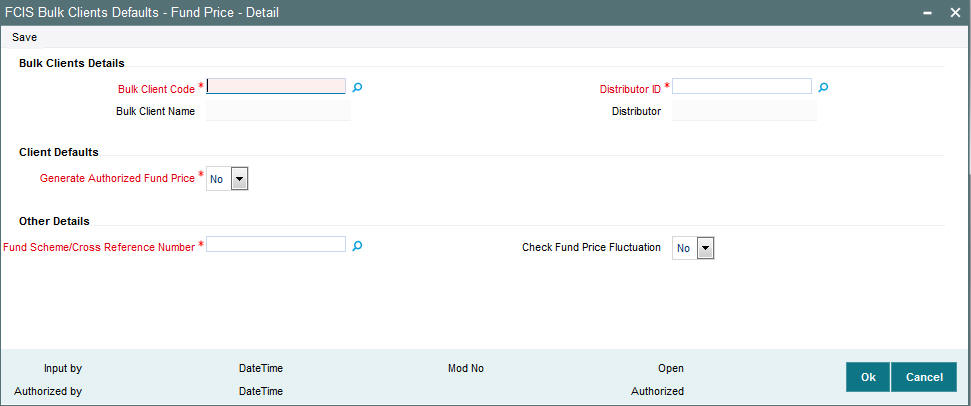Select the Other Details heading
This screenshot has width=971, height=406.
(54, 221)
